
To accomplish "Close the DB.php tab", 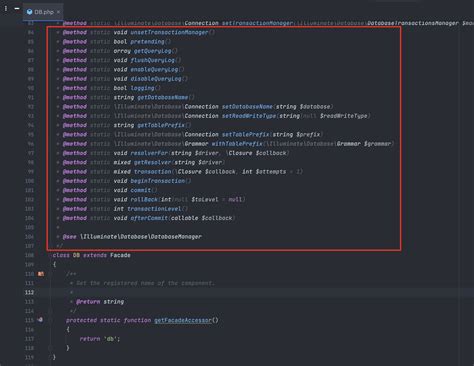I will [x=59, y=12].
